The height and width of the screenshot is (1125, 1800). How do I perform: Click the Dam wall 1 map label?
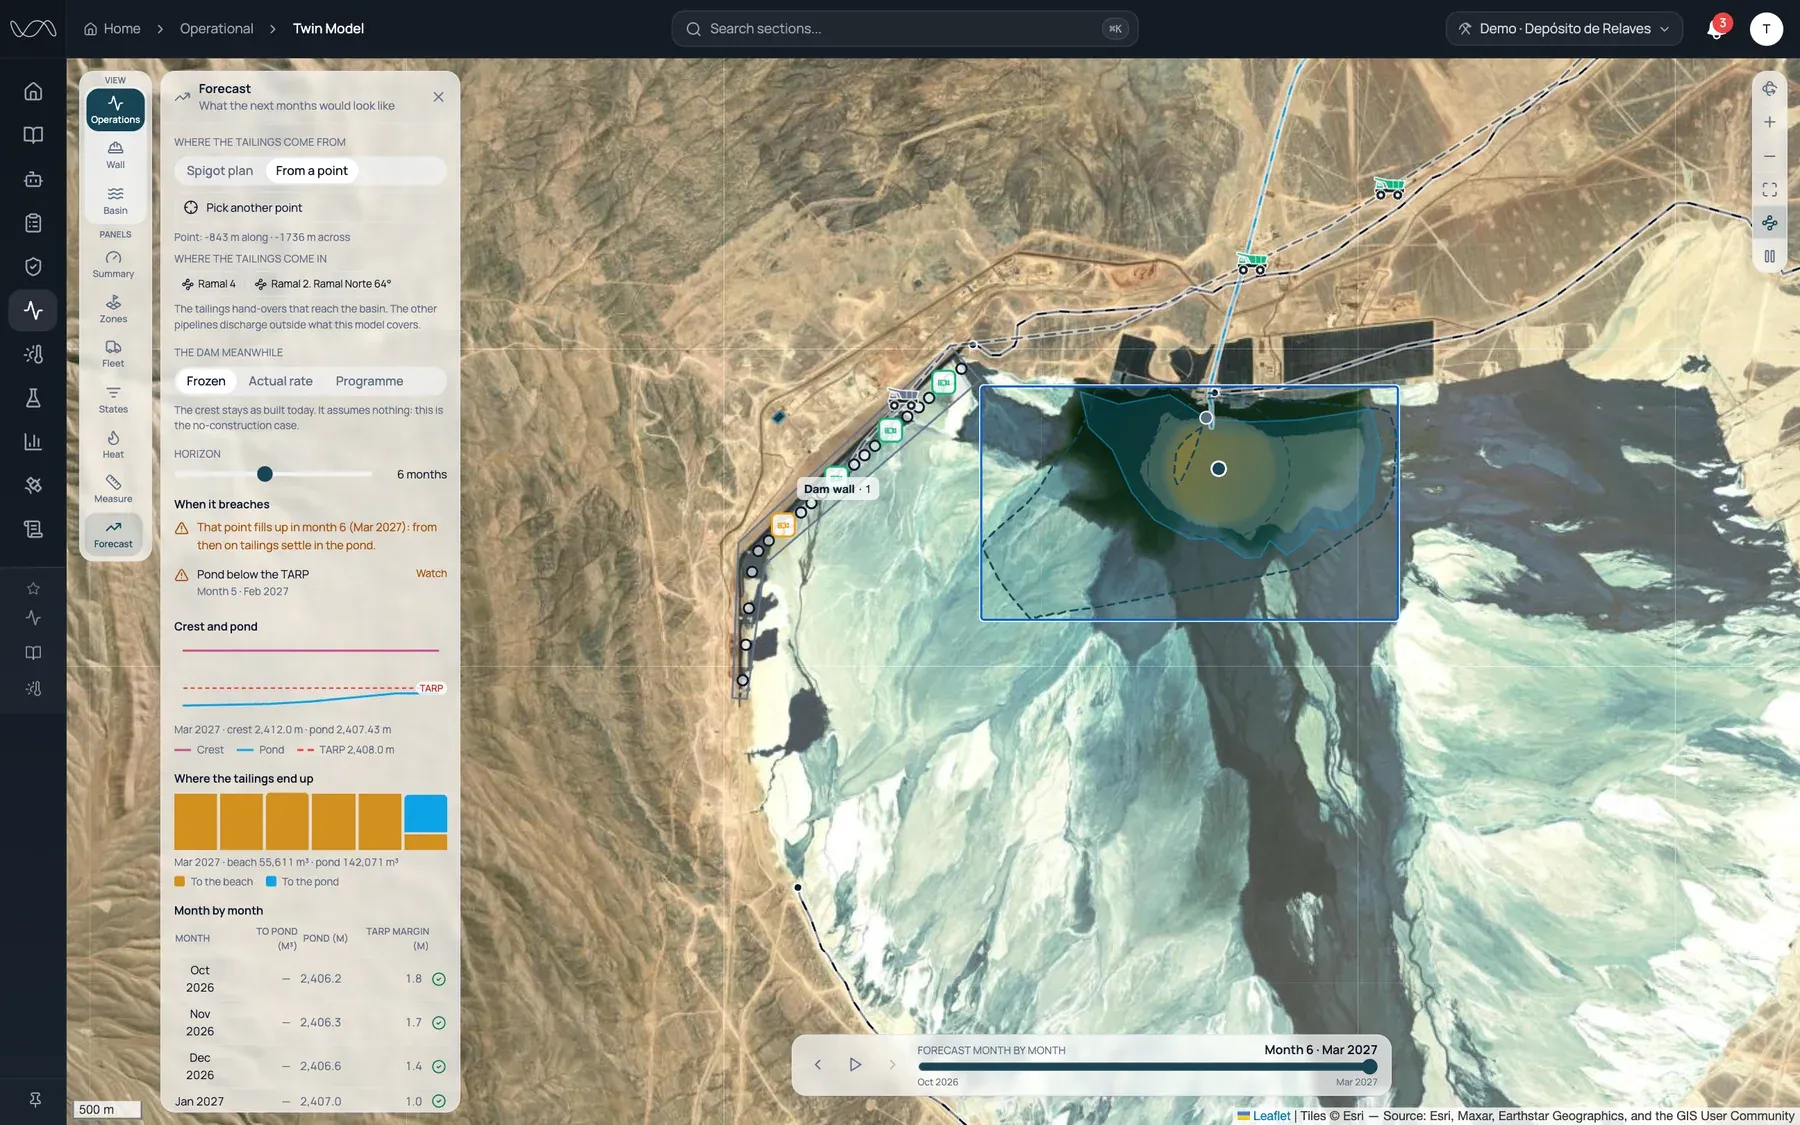(837, 489)
